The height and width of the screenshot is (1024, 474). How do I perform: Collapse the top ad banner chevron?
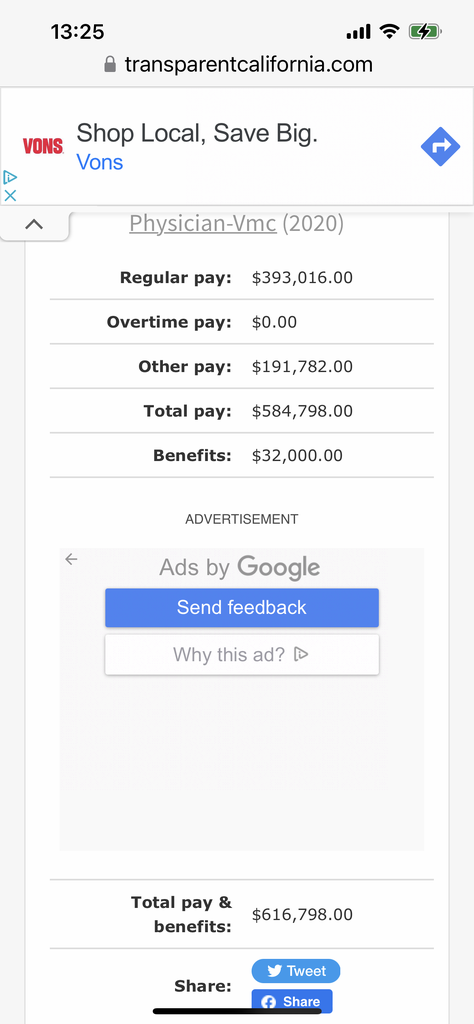tap(34, 225)
